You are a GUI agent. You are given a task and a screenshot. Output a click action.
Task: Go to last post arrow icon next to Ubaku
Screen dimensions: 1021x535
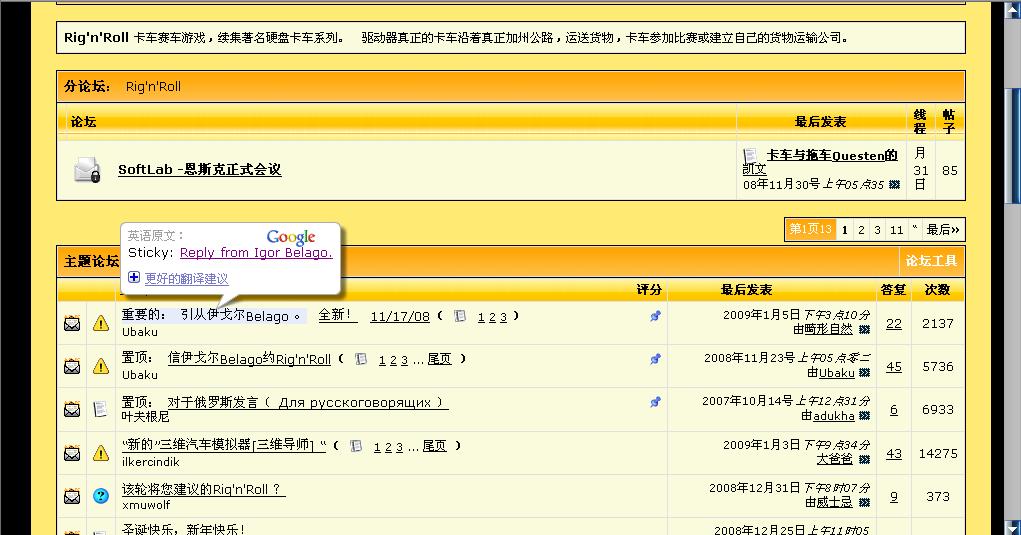(864, 373)
